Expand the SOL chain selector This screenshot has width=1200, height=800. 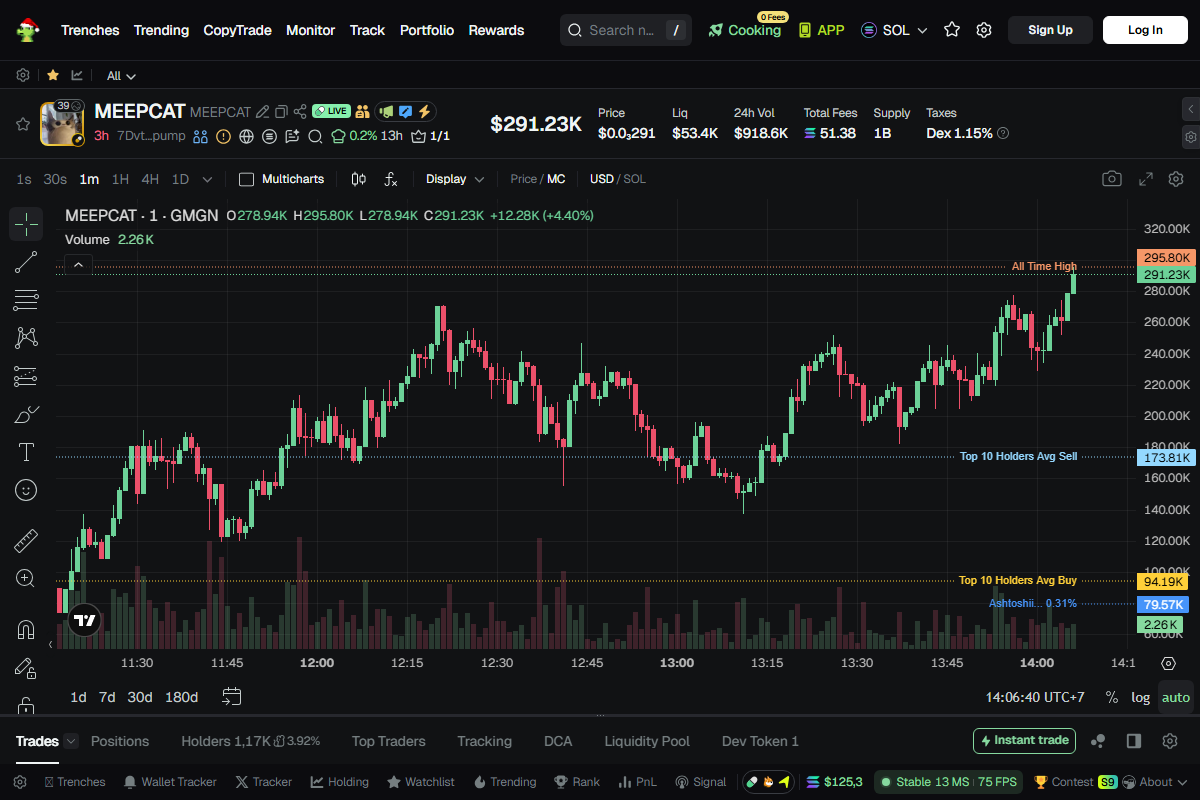tap(895, 30)
